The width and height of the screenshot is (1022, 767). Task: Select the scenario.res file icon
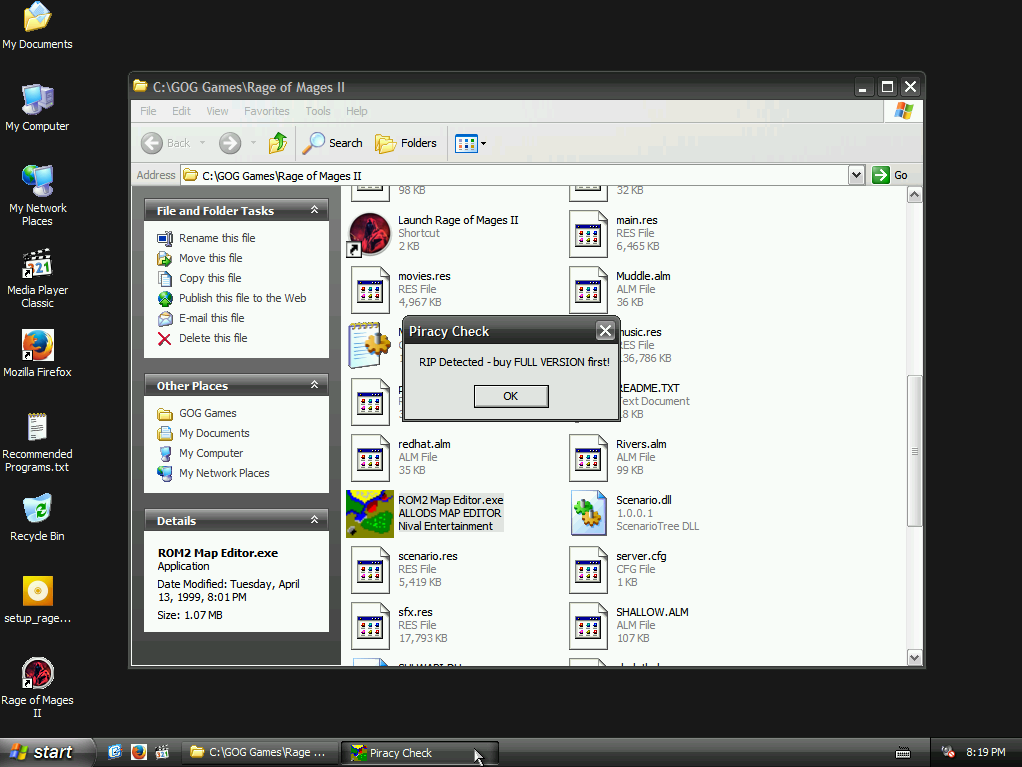pyautogui.click(x=370, y=570)
